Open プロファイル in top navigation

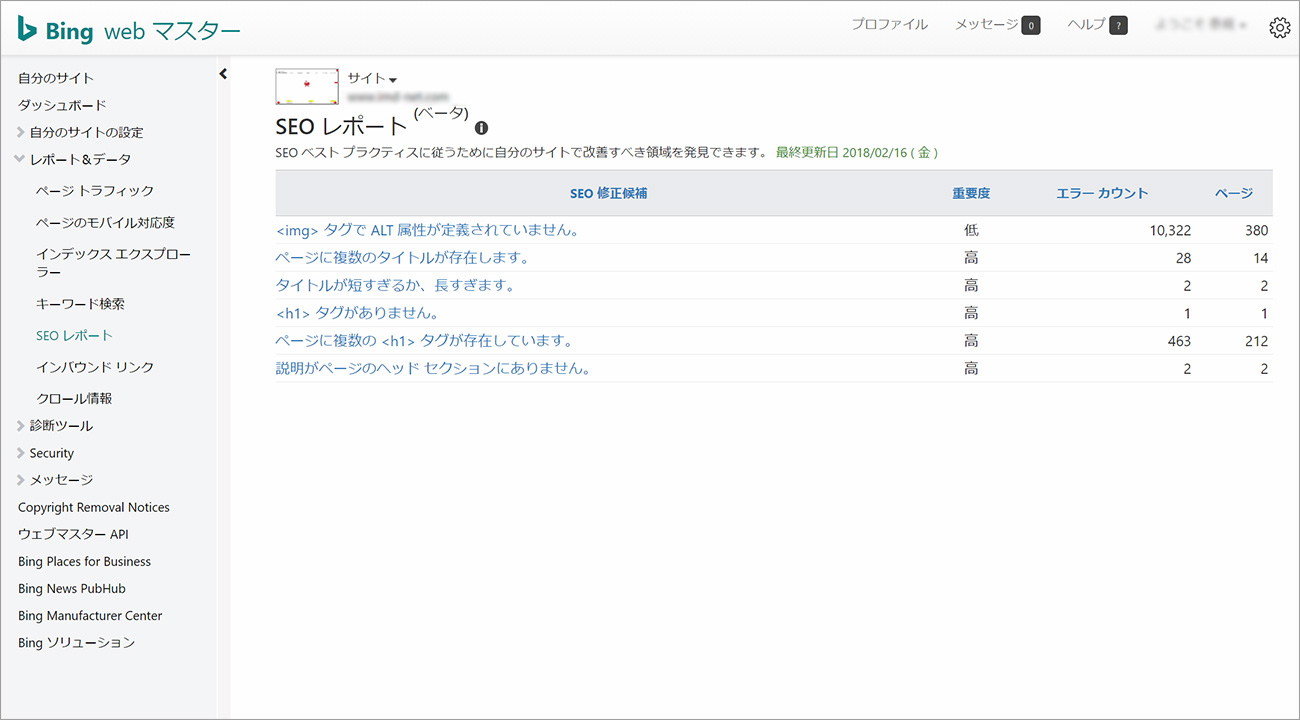pyautogui.click(x=889, y=25)
